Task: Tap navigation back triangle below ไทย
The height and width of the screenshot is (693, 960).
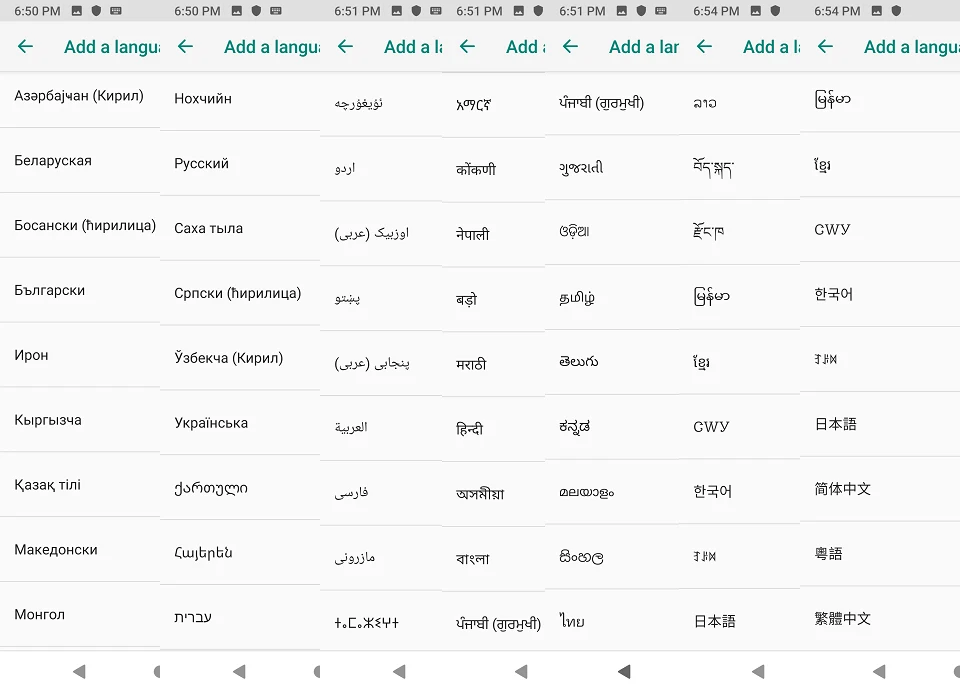Action: point(624,672)
